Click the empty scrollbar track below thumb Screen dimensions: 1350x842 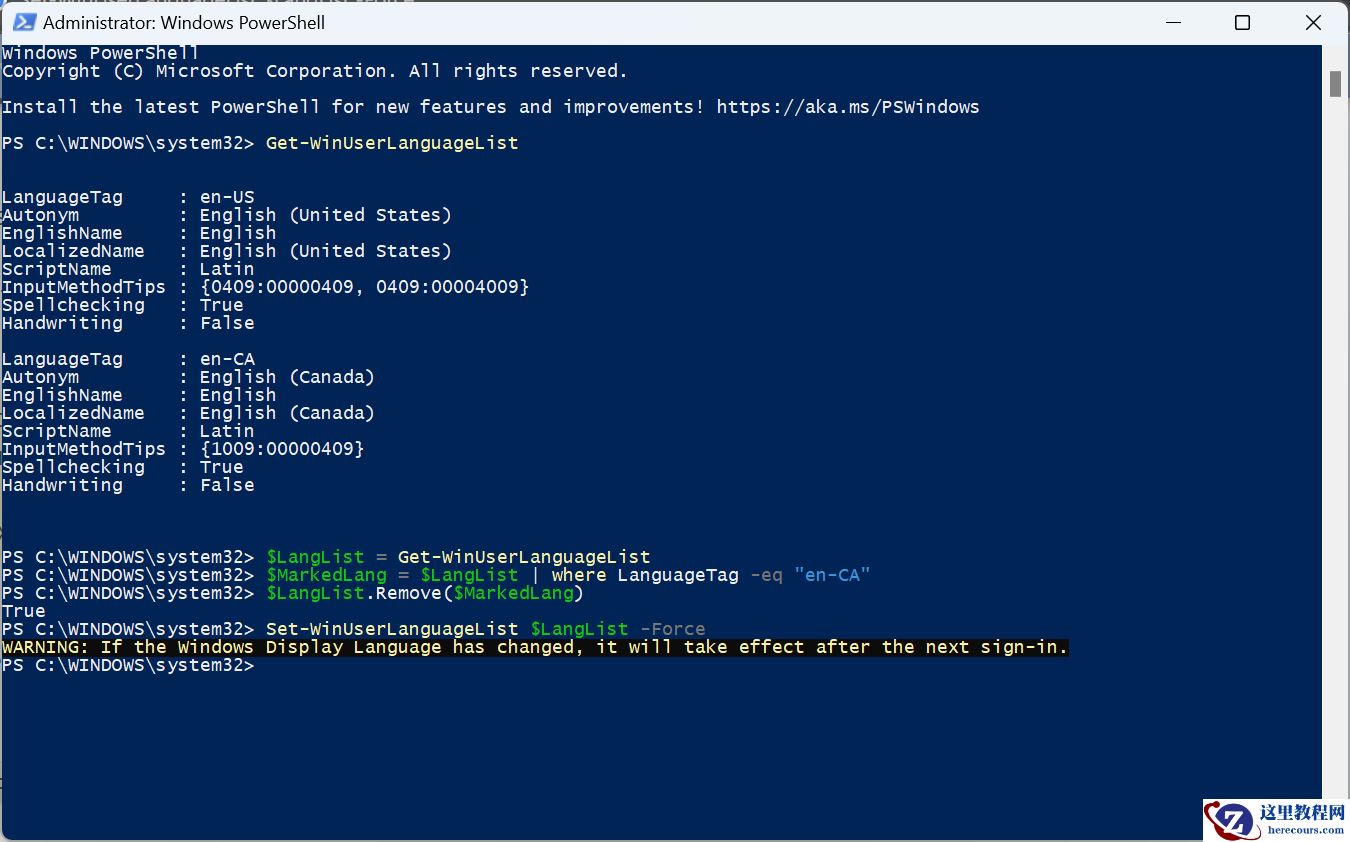1335,450
